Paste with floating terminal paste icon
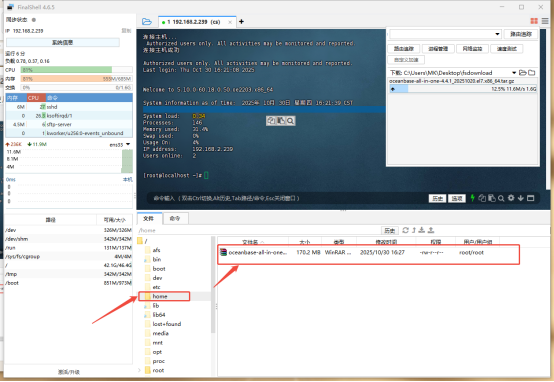 [281, 121]
